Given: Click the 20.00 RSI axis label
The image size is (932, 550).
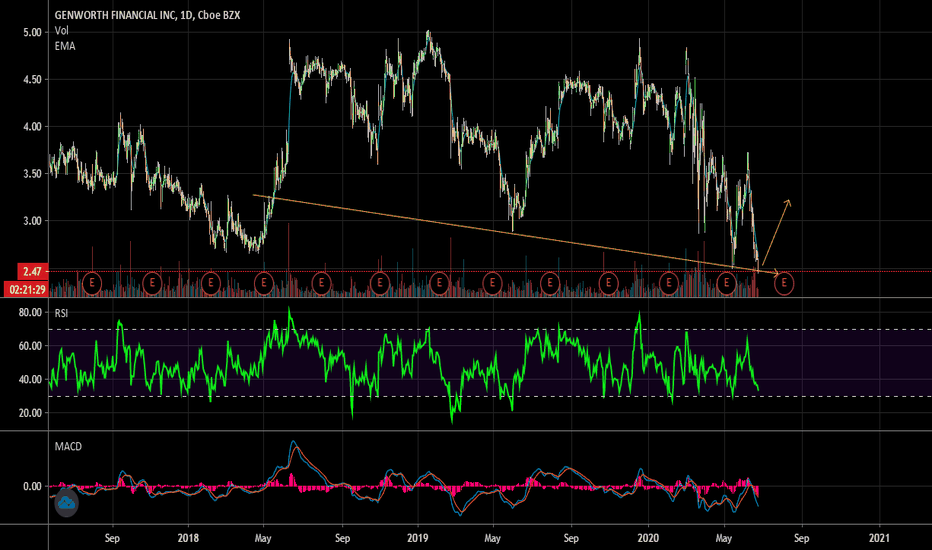Looking at the screenshot, I should point(30,413).
